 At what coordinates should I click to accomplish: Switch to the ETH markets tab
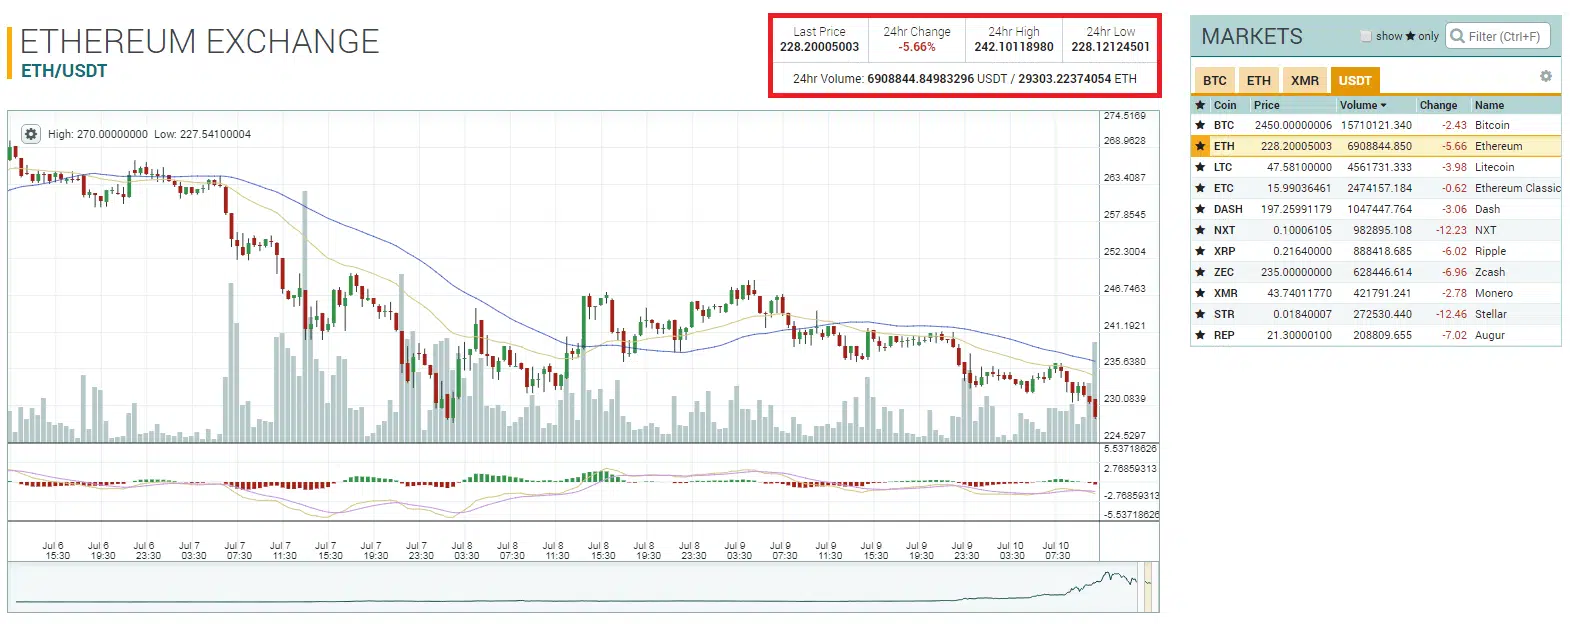tap(1259, 80)
